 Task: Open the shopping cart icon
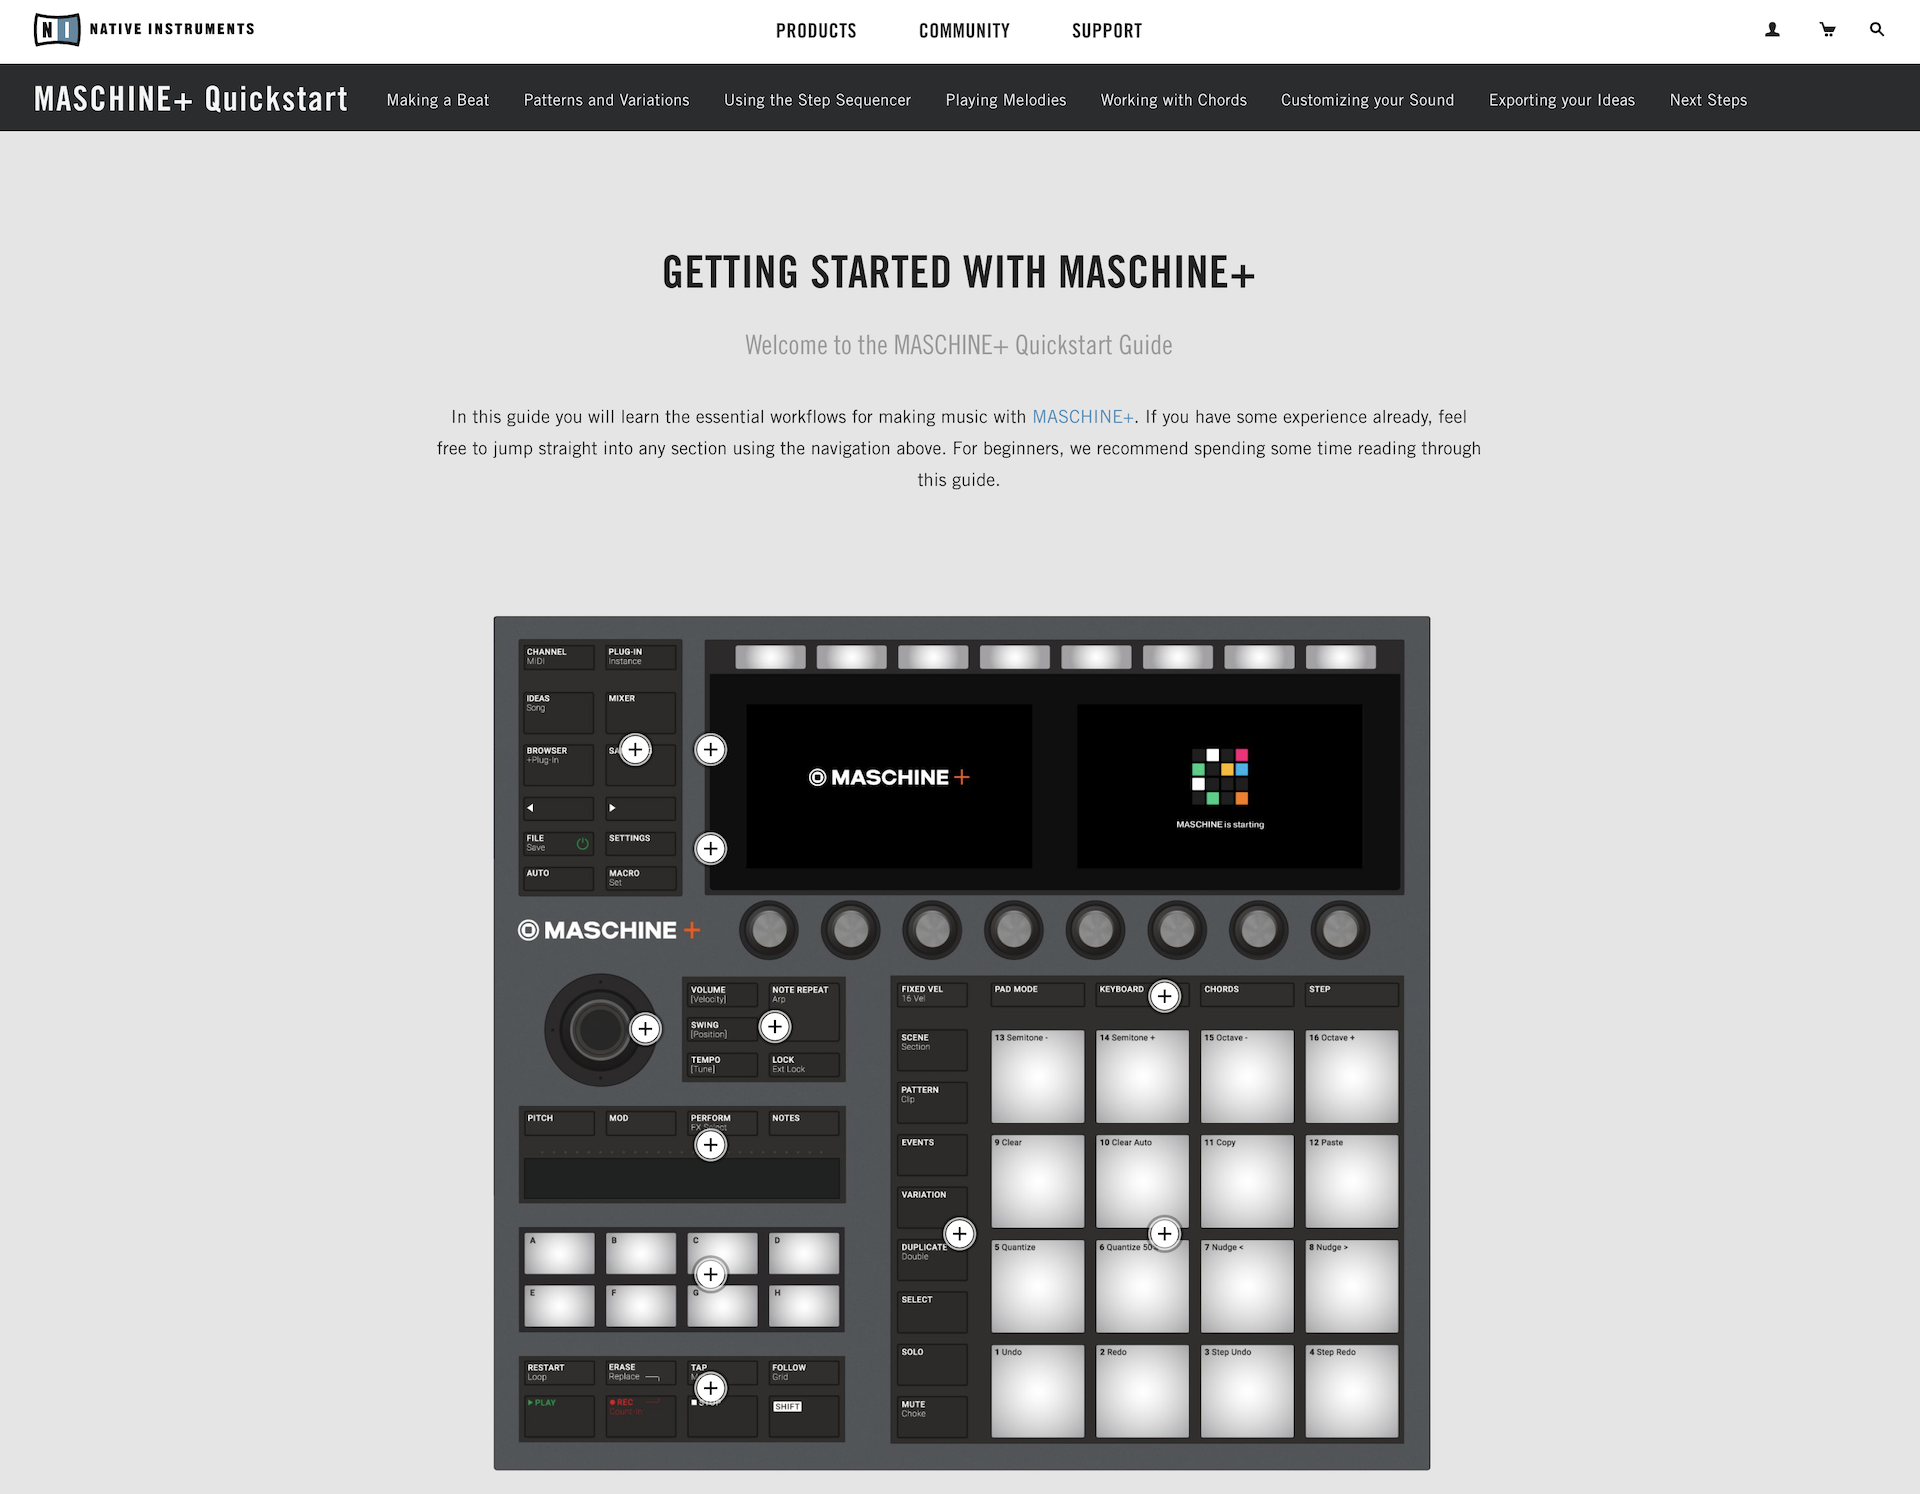pyautogui.click(x=1827, y=30)
